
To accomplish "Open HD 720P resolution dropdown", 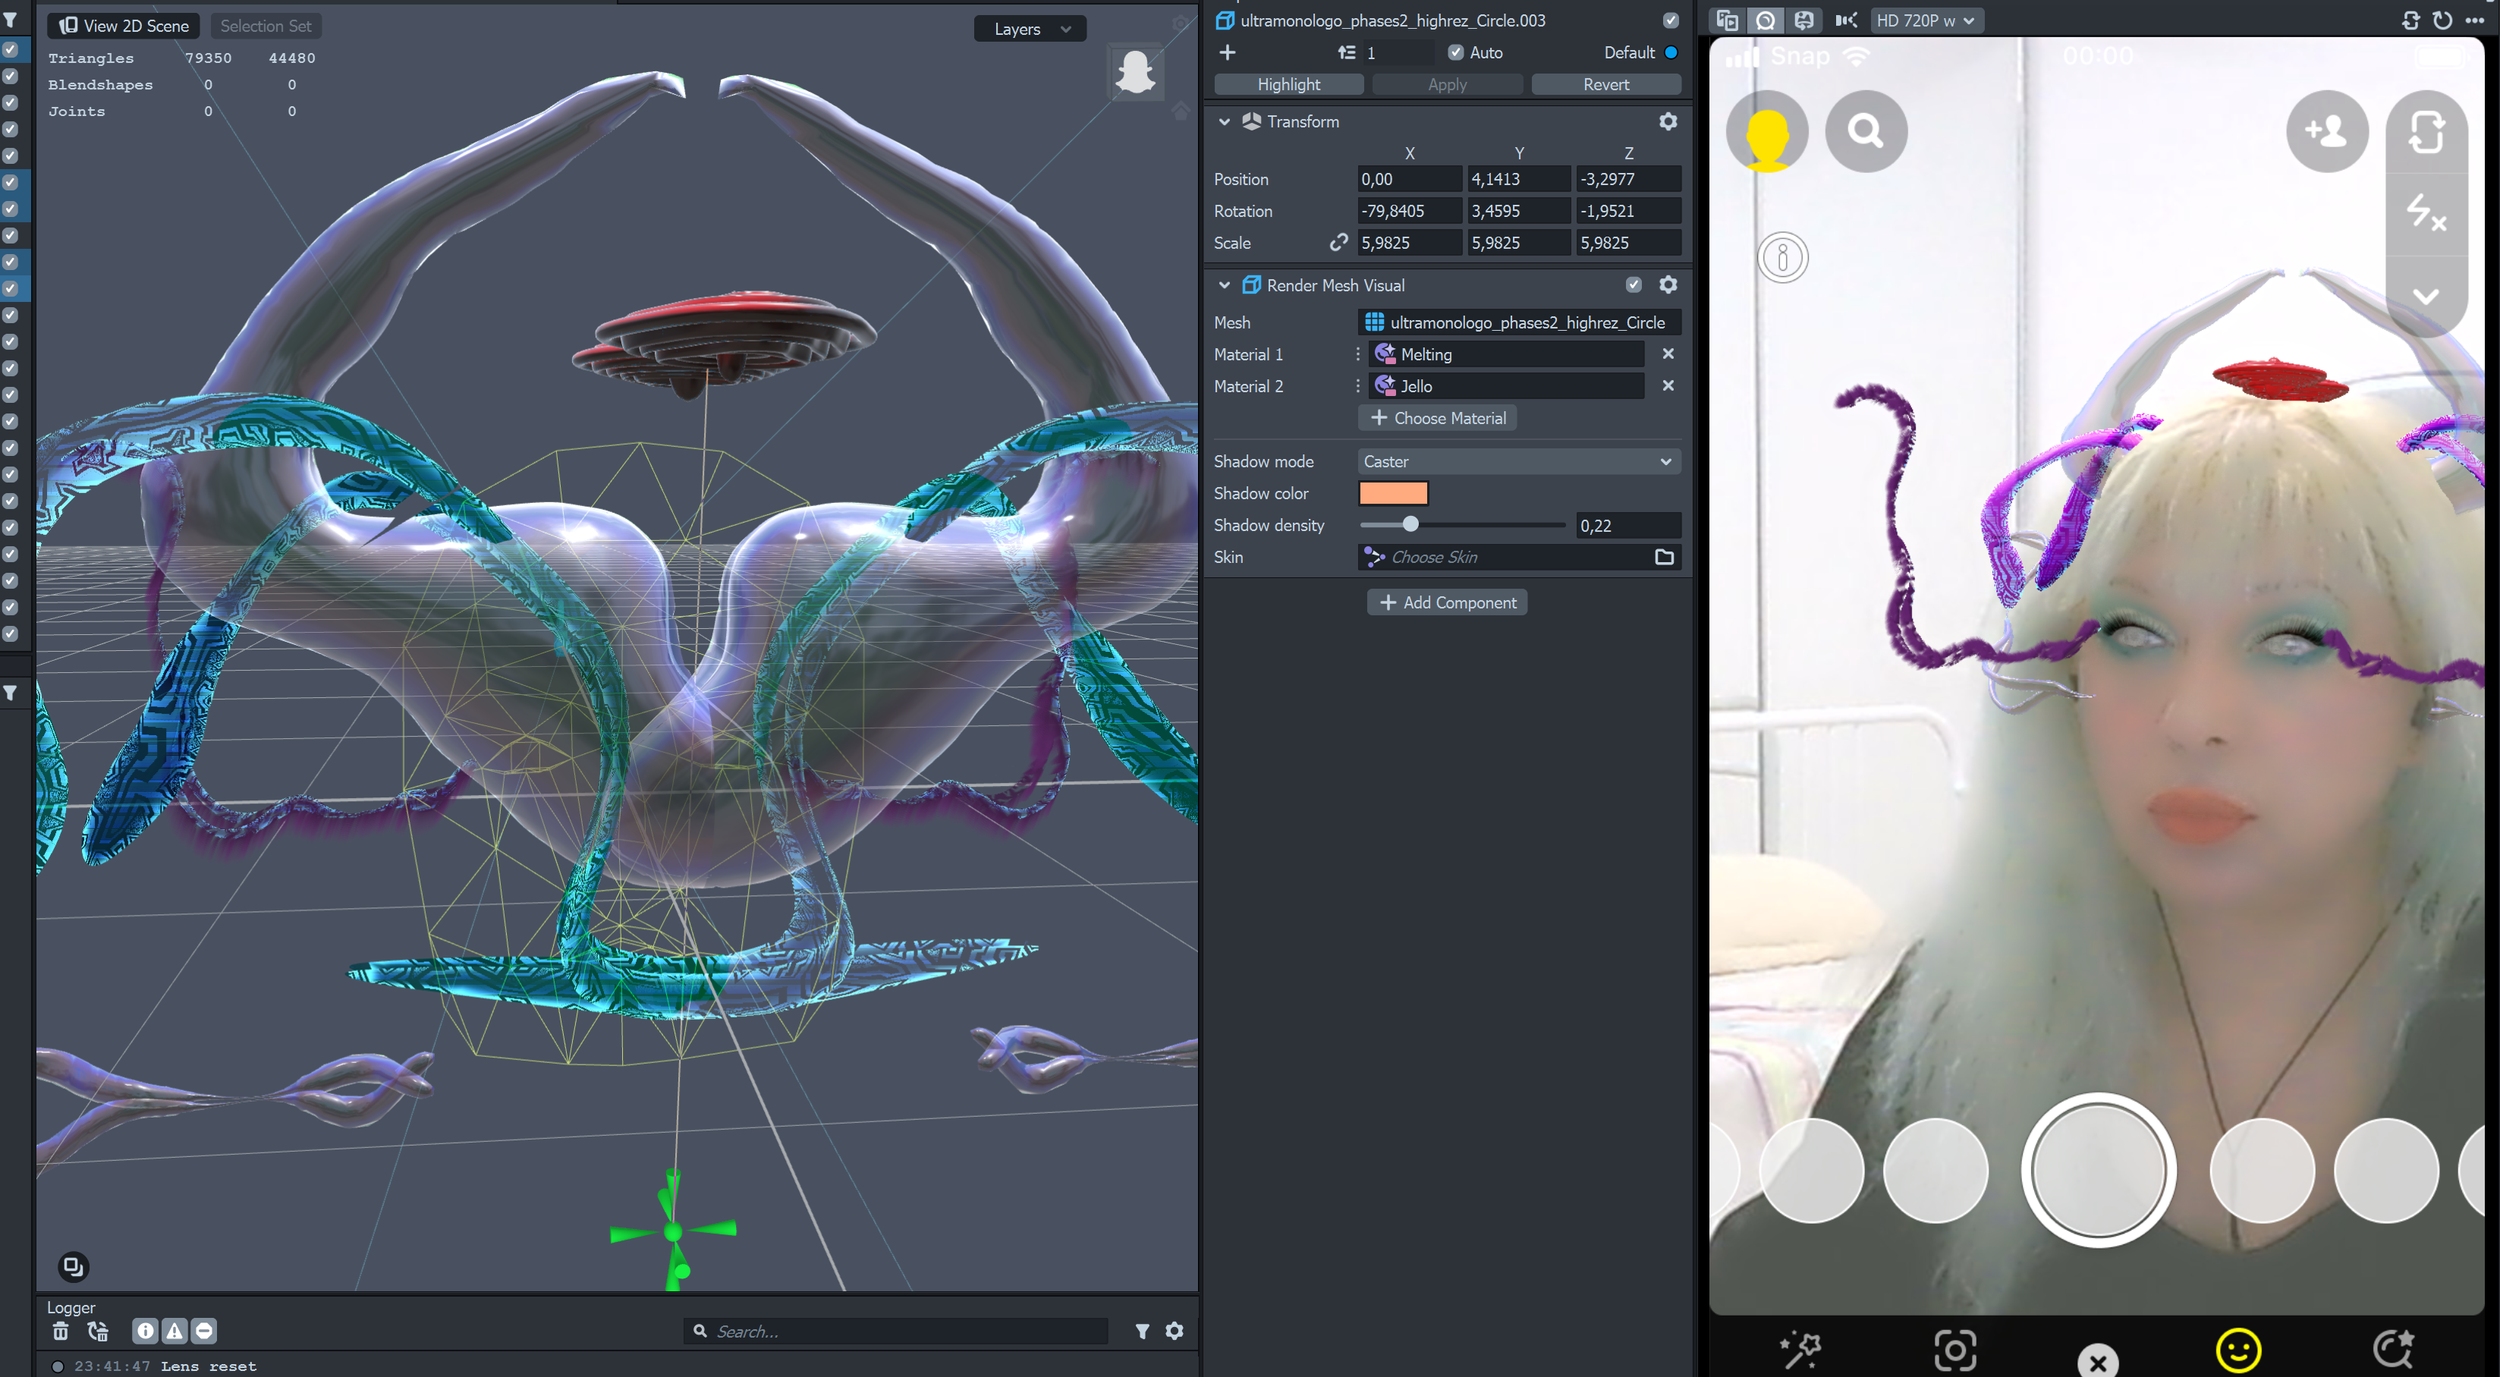I will [x=1926, y=20].
